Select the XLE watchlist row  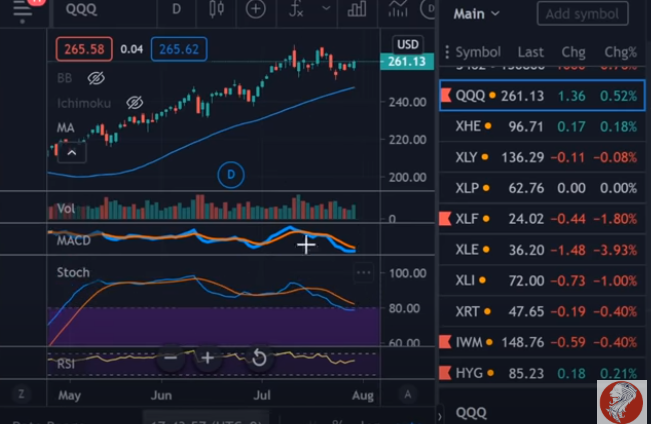tap(542, 250)
